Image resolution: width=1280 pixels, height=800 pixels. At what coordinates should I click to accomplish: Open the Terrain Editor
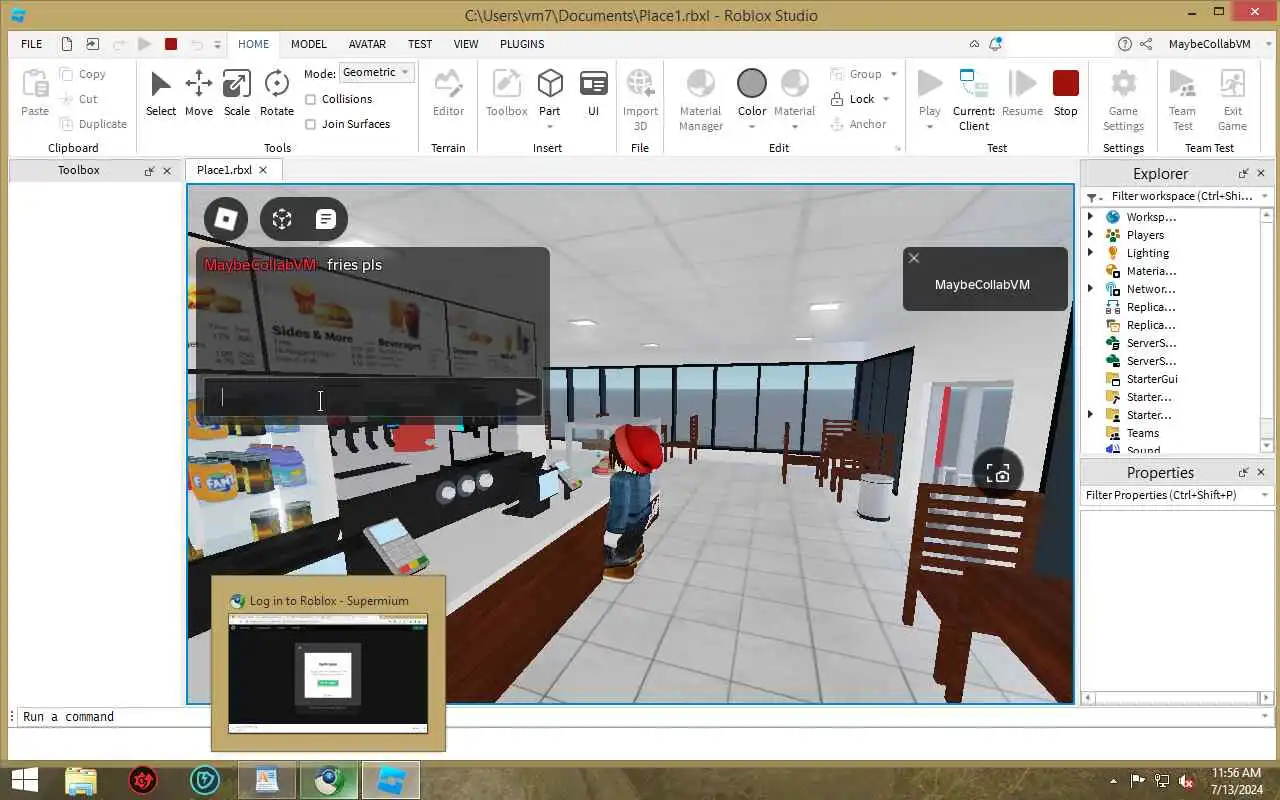click(448, 94)
